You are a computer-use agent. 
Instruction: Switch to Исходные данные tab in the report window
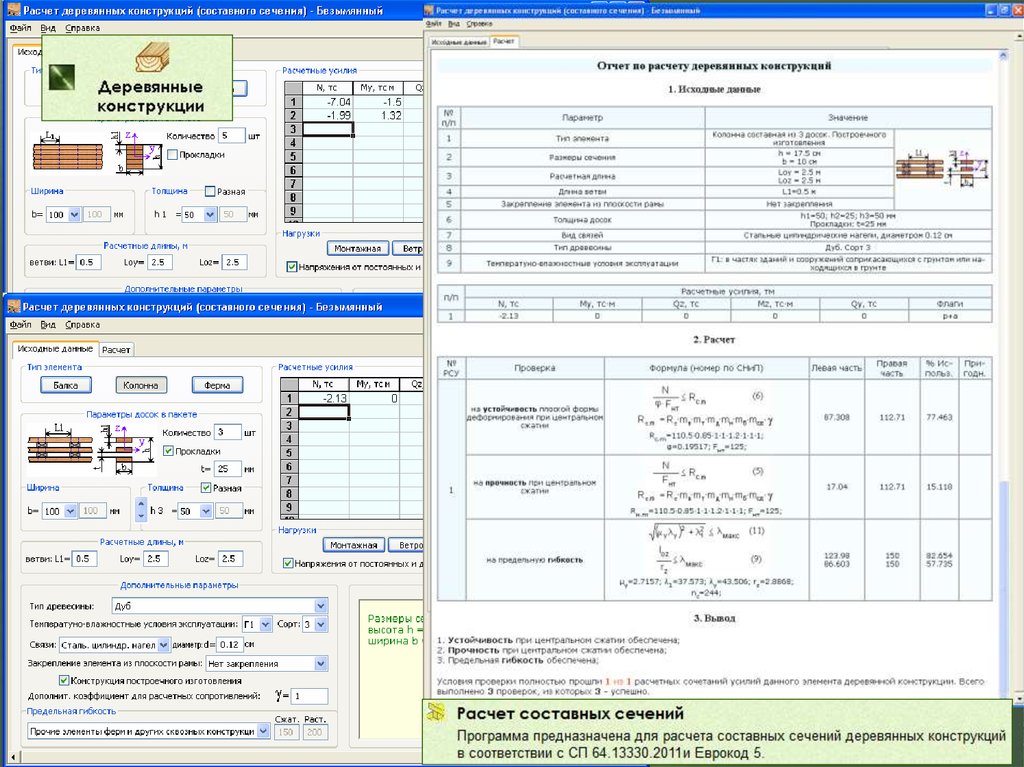[x=459, y=43]
